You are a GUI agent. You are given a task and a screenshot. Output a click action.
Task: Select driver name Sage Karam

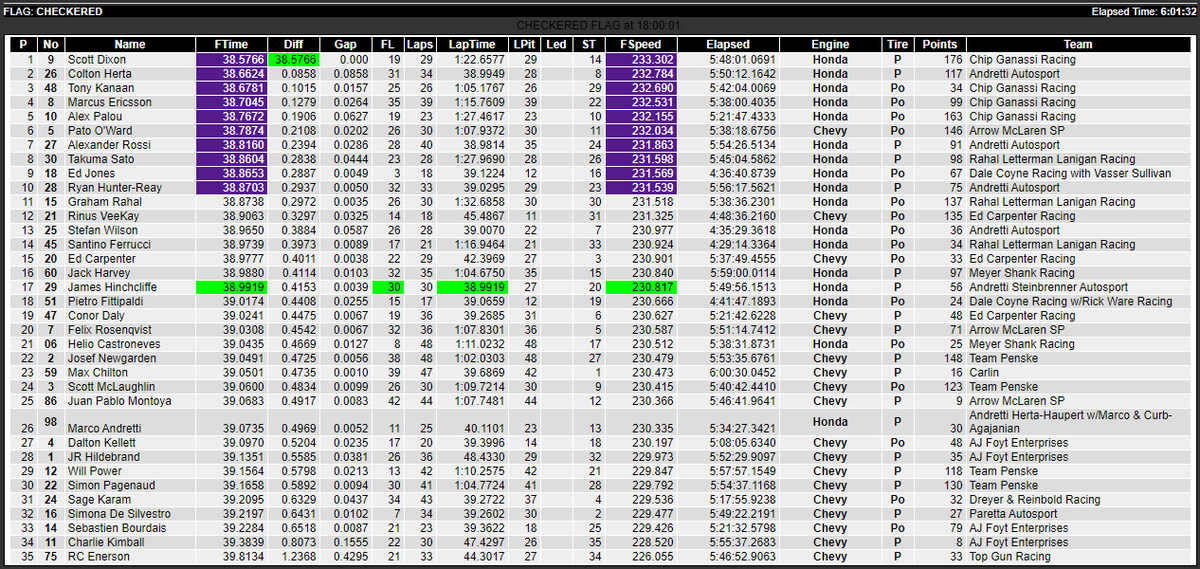pos(96,500)
